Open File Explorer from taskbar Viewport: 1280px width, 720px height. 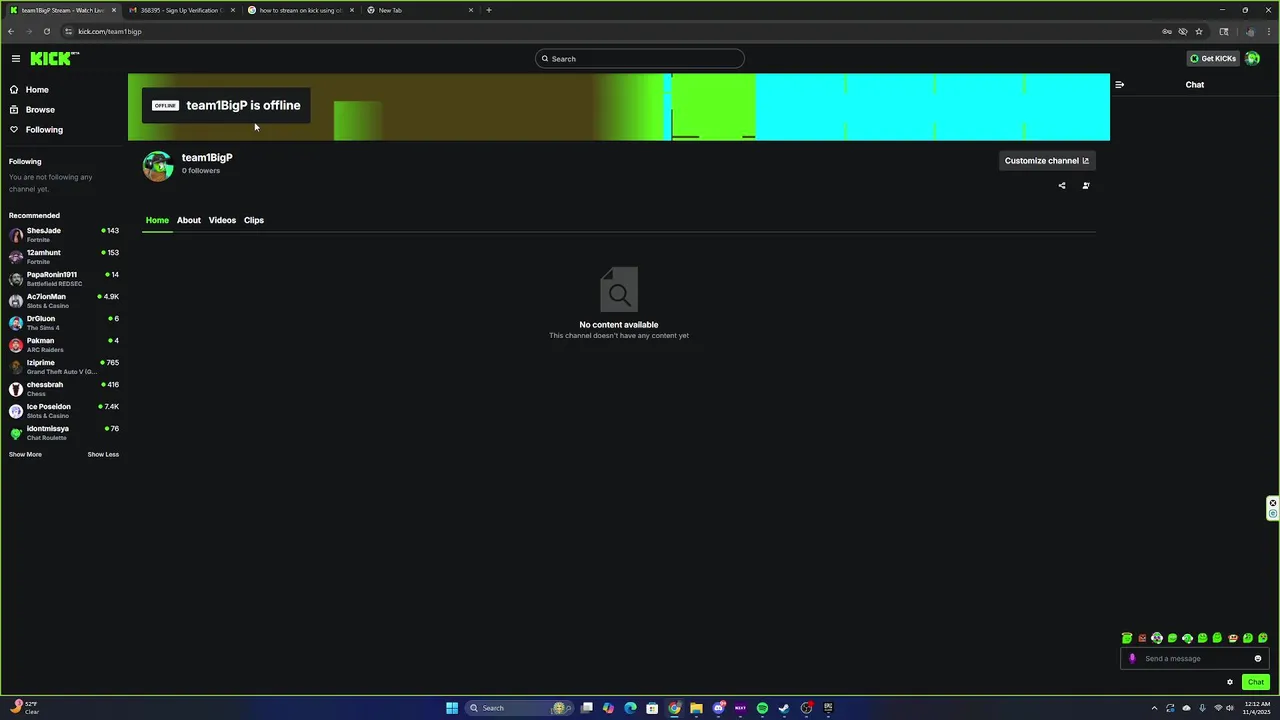(696, 708)
